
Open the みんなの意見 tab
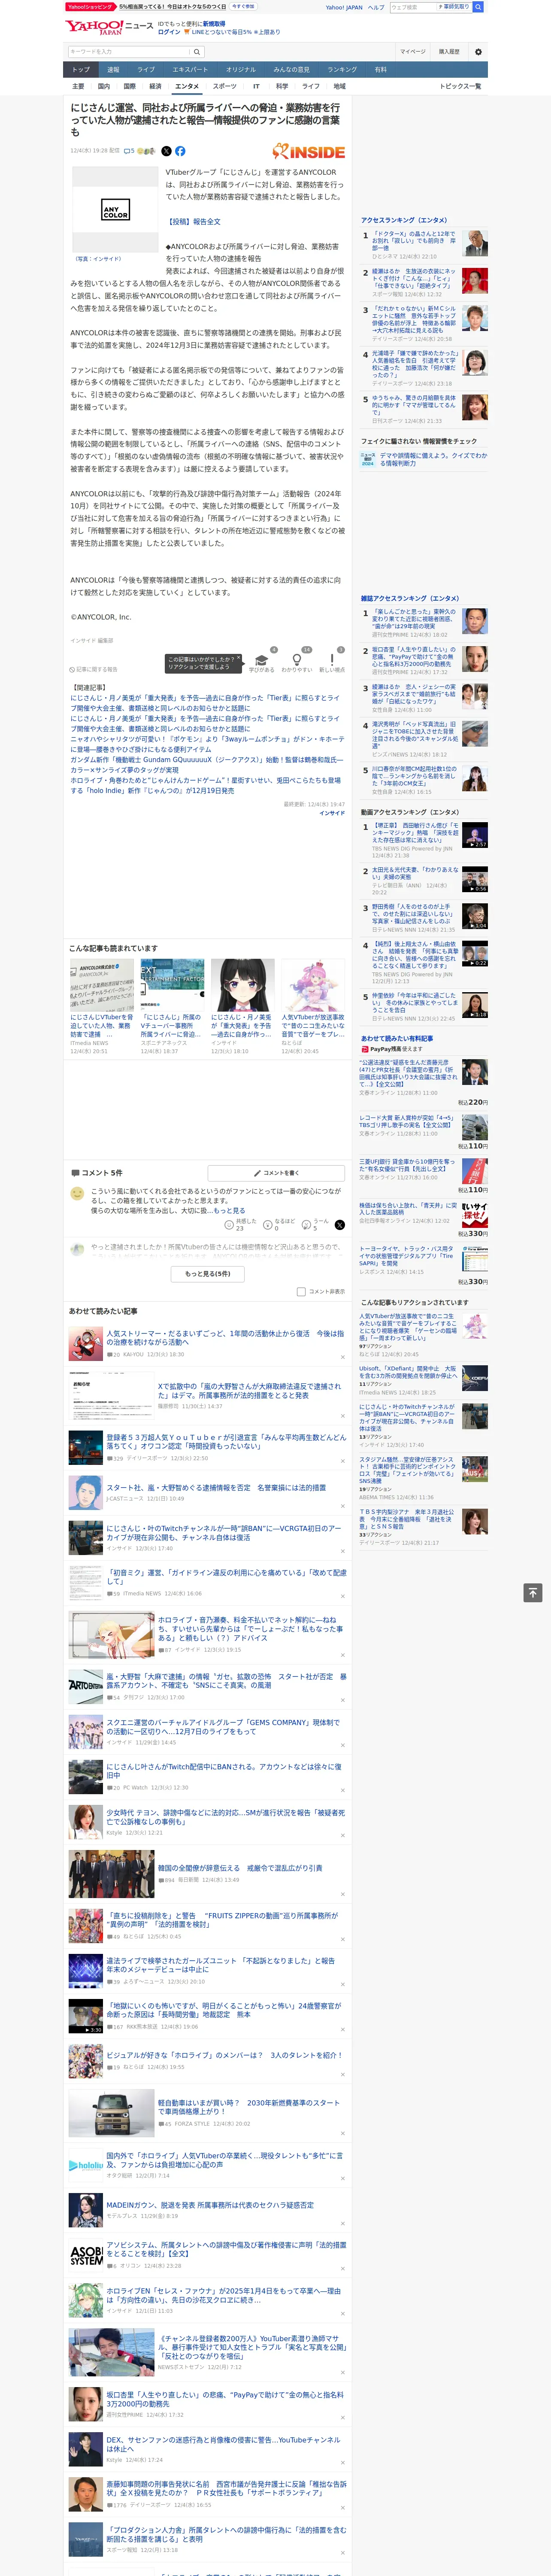click(x=291, y=70)
